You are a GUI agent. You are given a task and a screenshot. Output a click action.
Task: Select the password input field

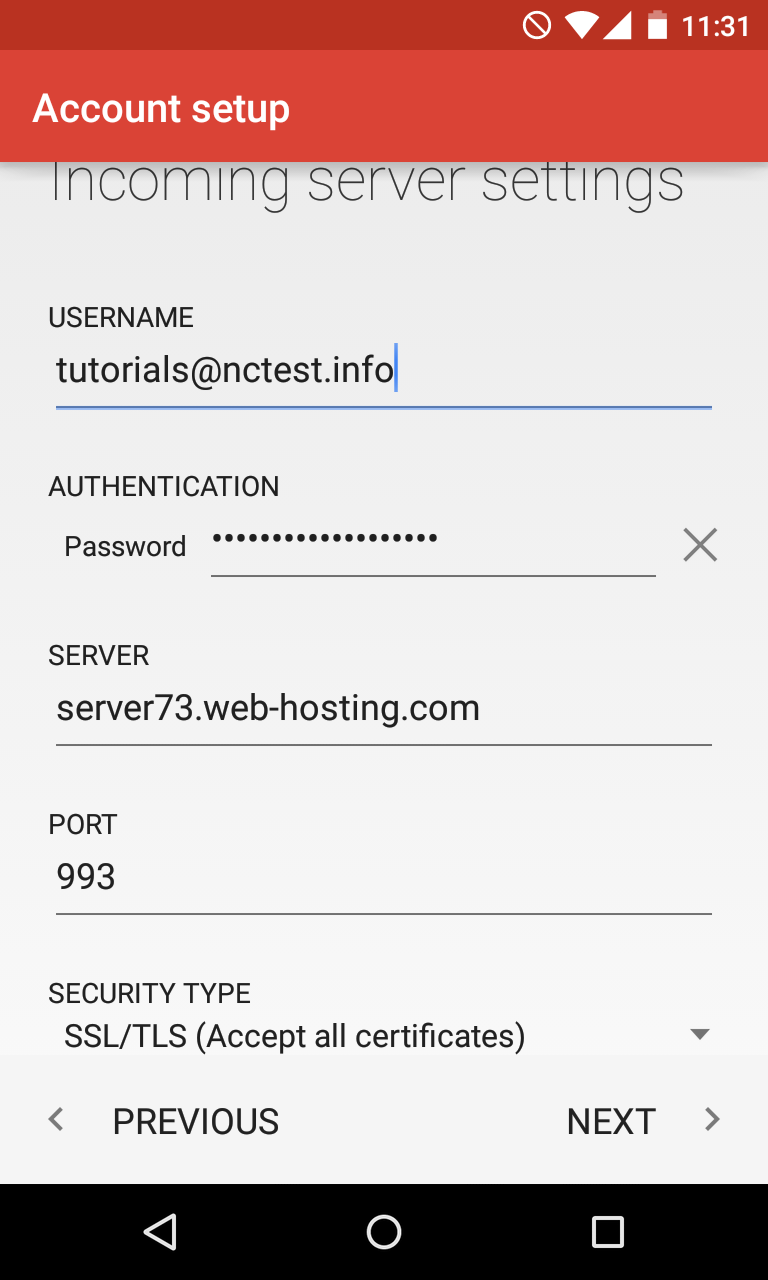(x=433, y=545)
